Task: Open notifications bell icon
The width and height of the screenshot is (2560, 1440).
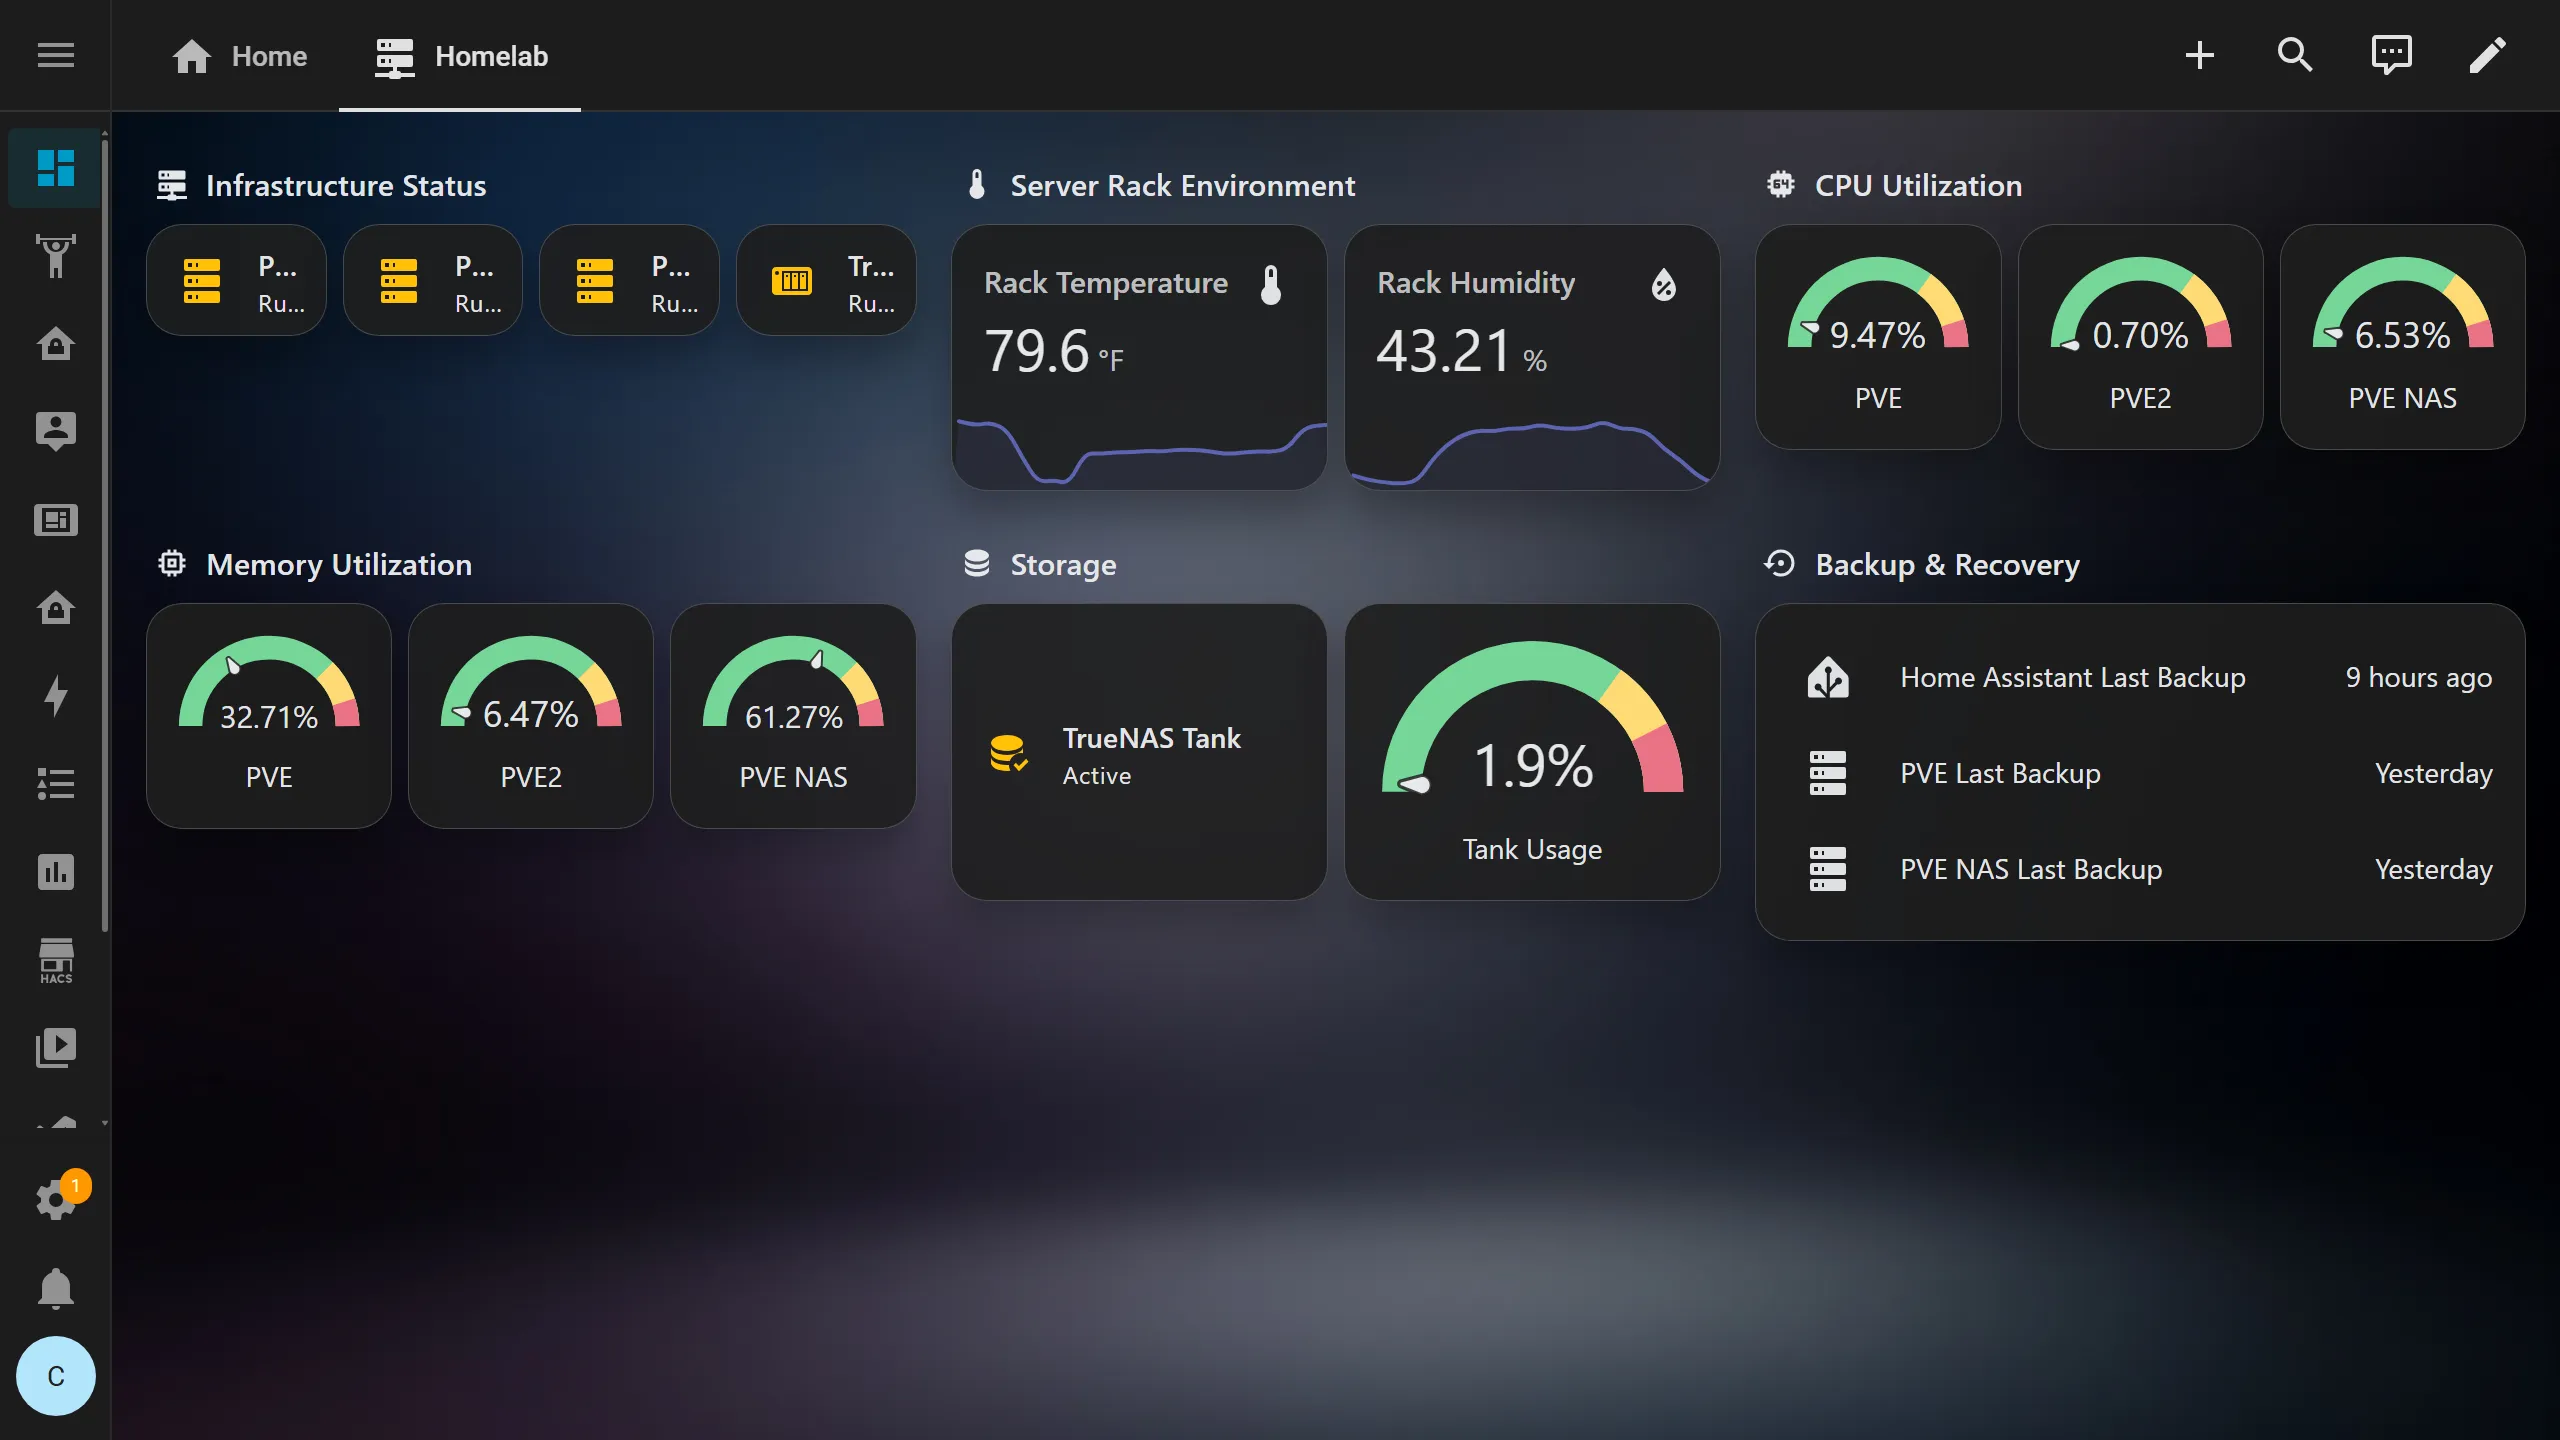Action: (x=55, y=1288)
